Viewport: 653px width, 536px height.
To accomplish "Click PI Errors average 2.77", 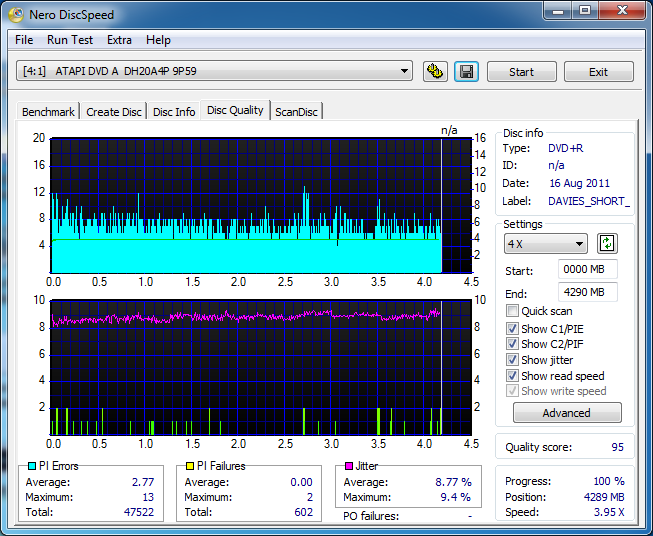I will point(143,482).
